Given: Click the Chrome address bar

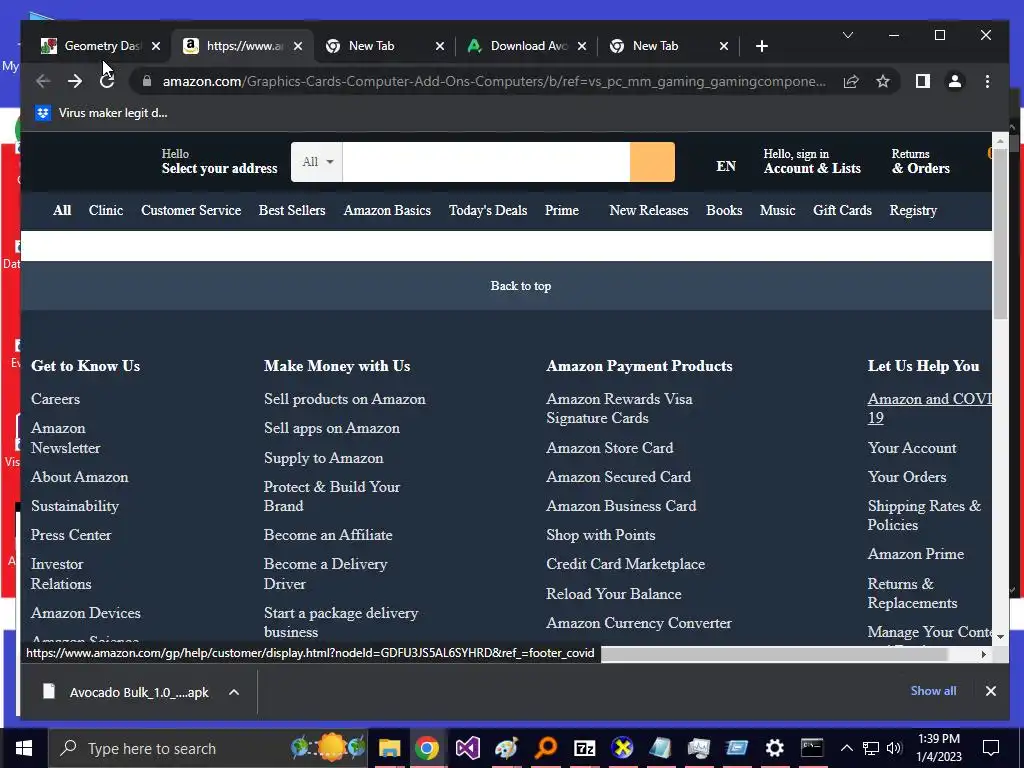Looking at the screenshot, I should [494, 81].
